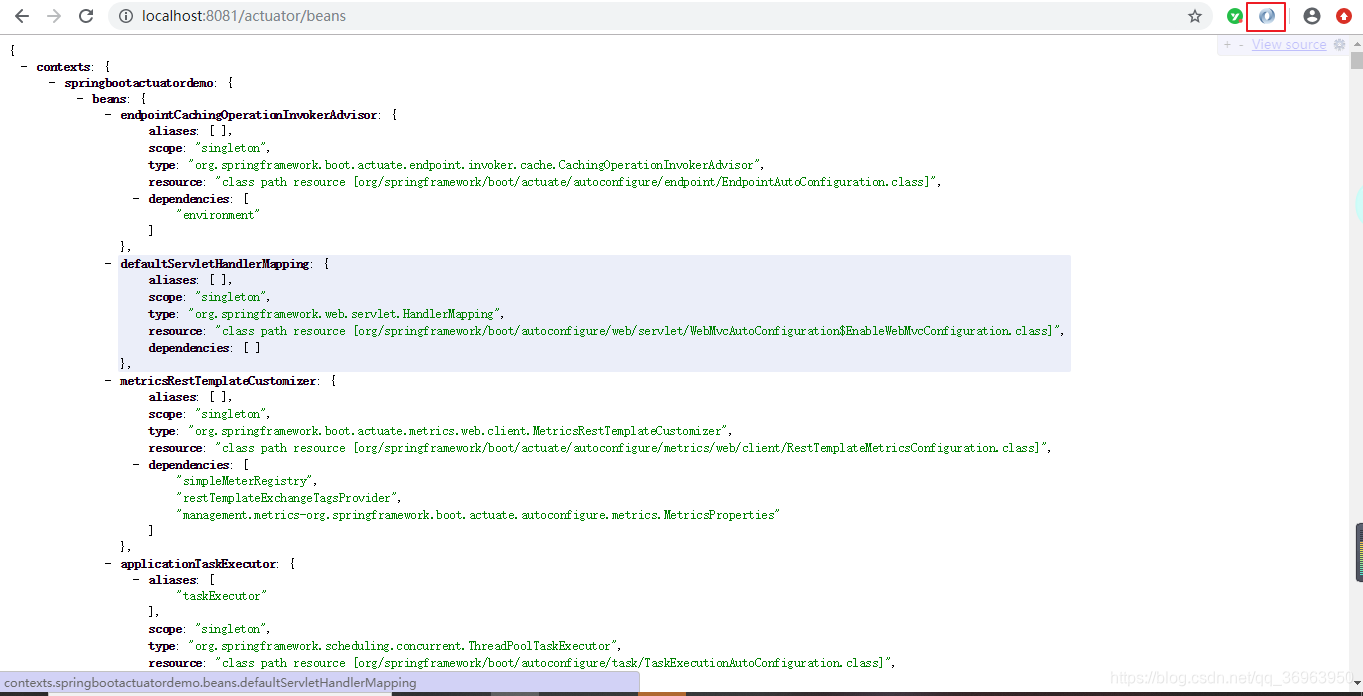The height and width of the screenshot is (696, 1363).
Task: Click the management.metrics MetricsProperties dependency
Action: (477, 514)
